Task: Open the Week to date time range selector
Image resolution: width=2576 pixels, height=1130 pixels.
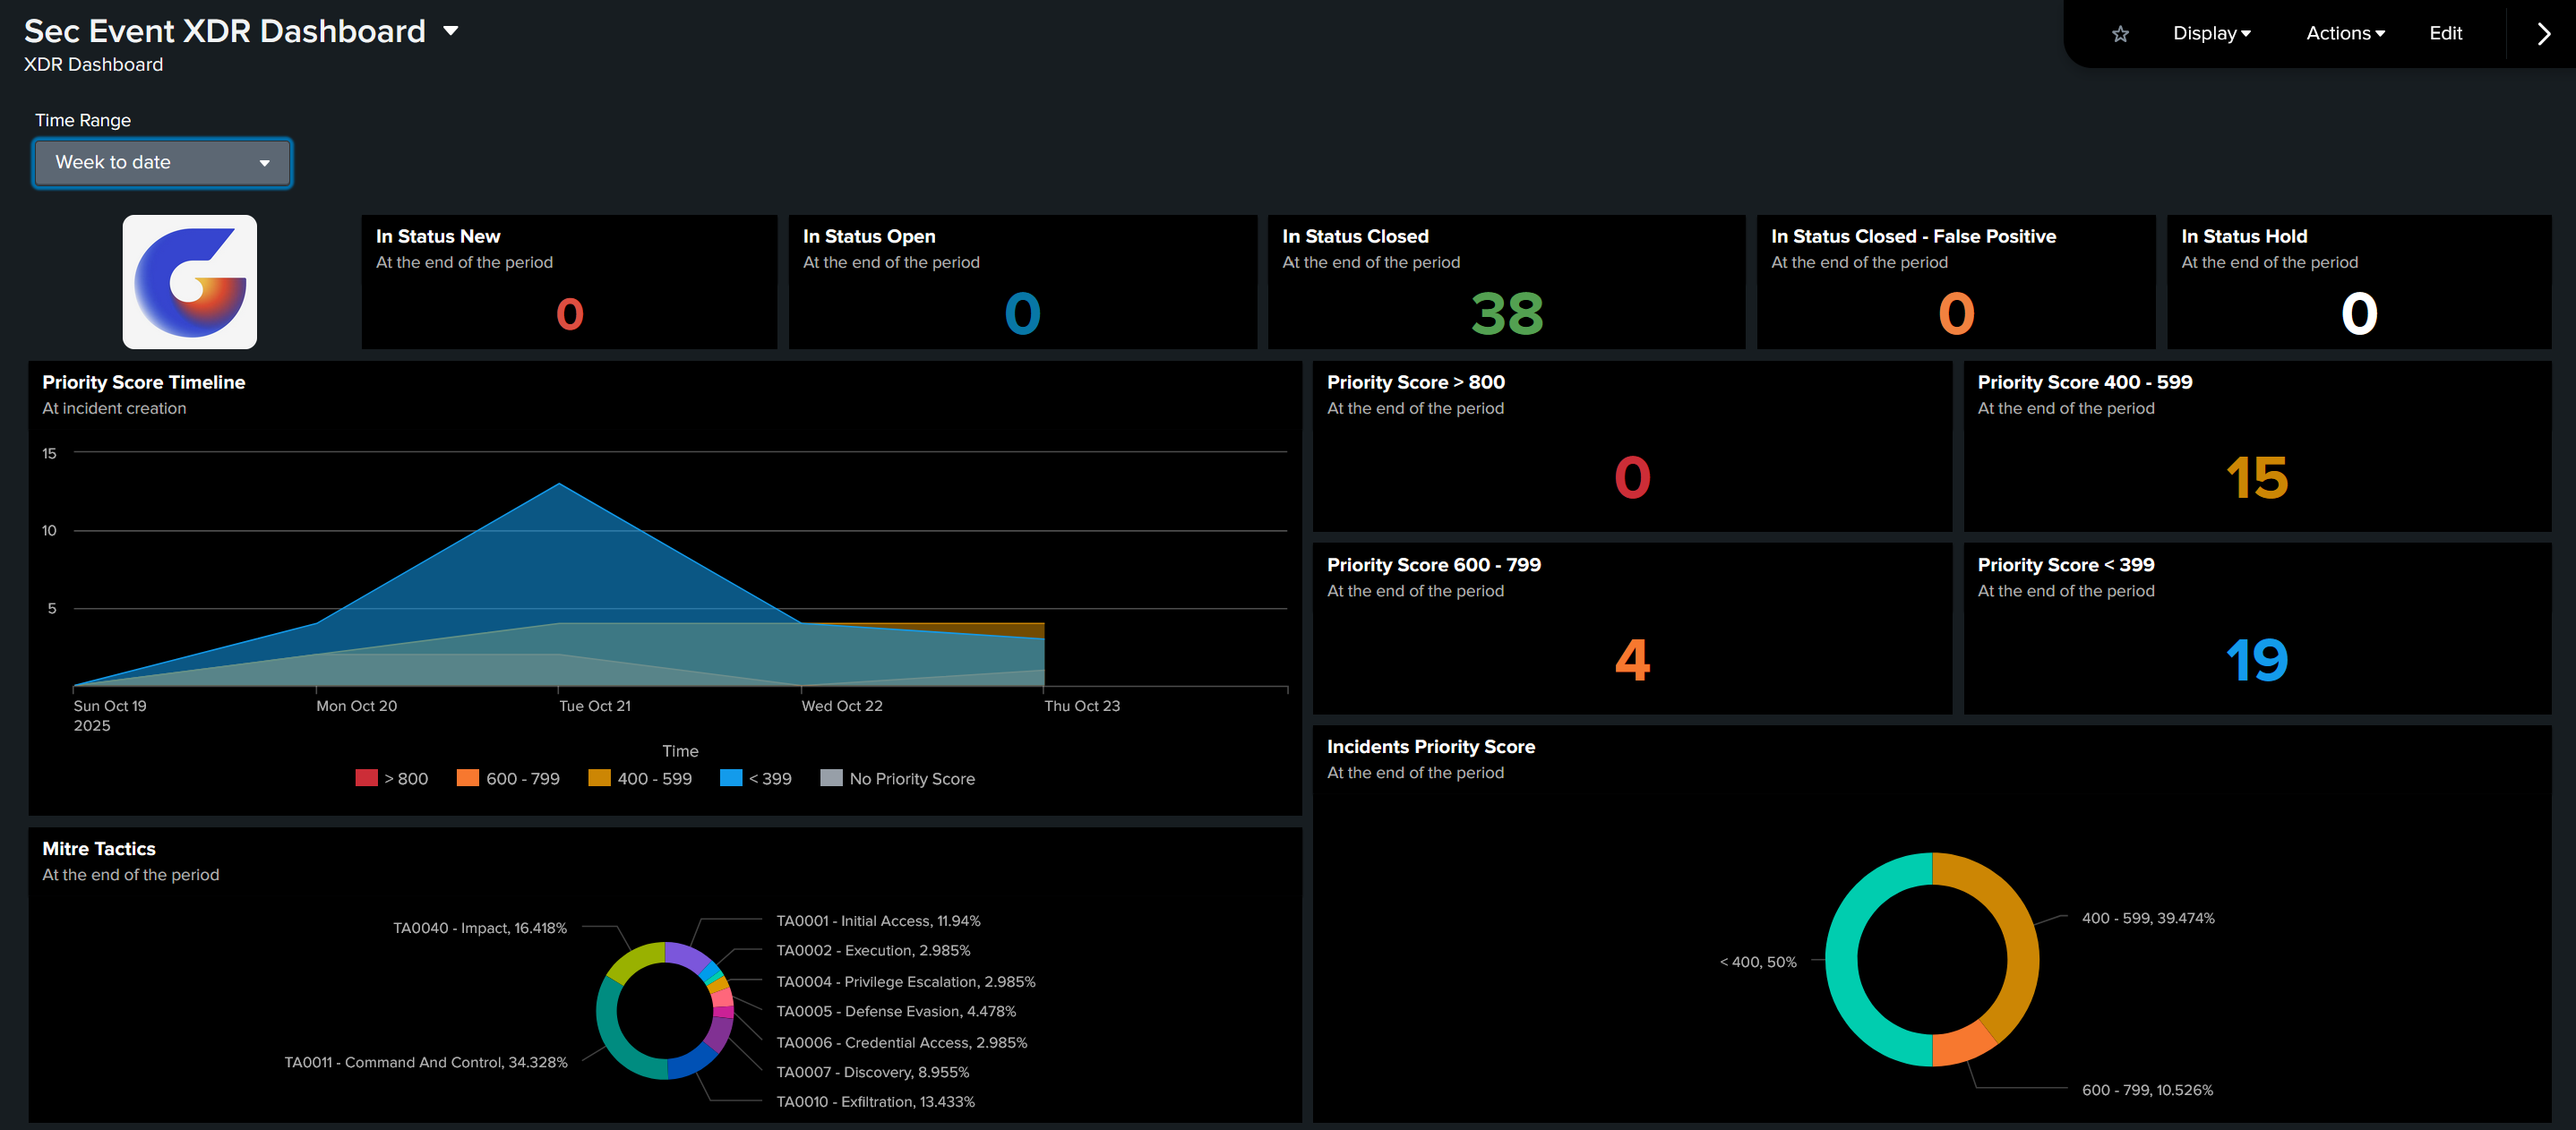Action: [162, 162]
